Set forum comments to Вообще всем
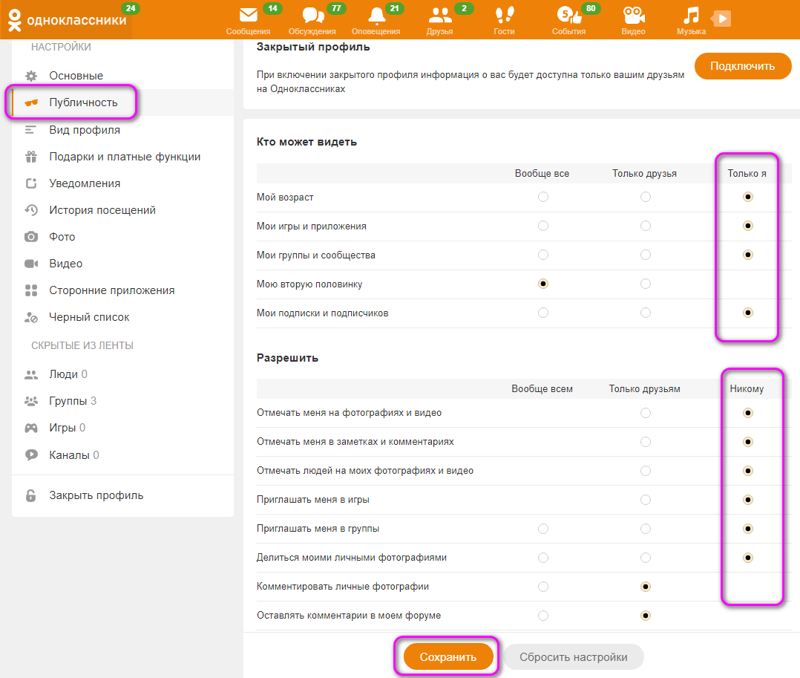 [x=543, y=616]
